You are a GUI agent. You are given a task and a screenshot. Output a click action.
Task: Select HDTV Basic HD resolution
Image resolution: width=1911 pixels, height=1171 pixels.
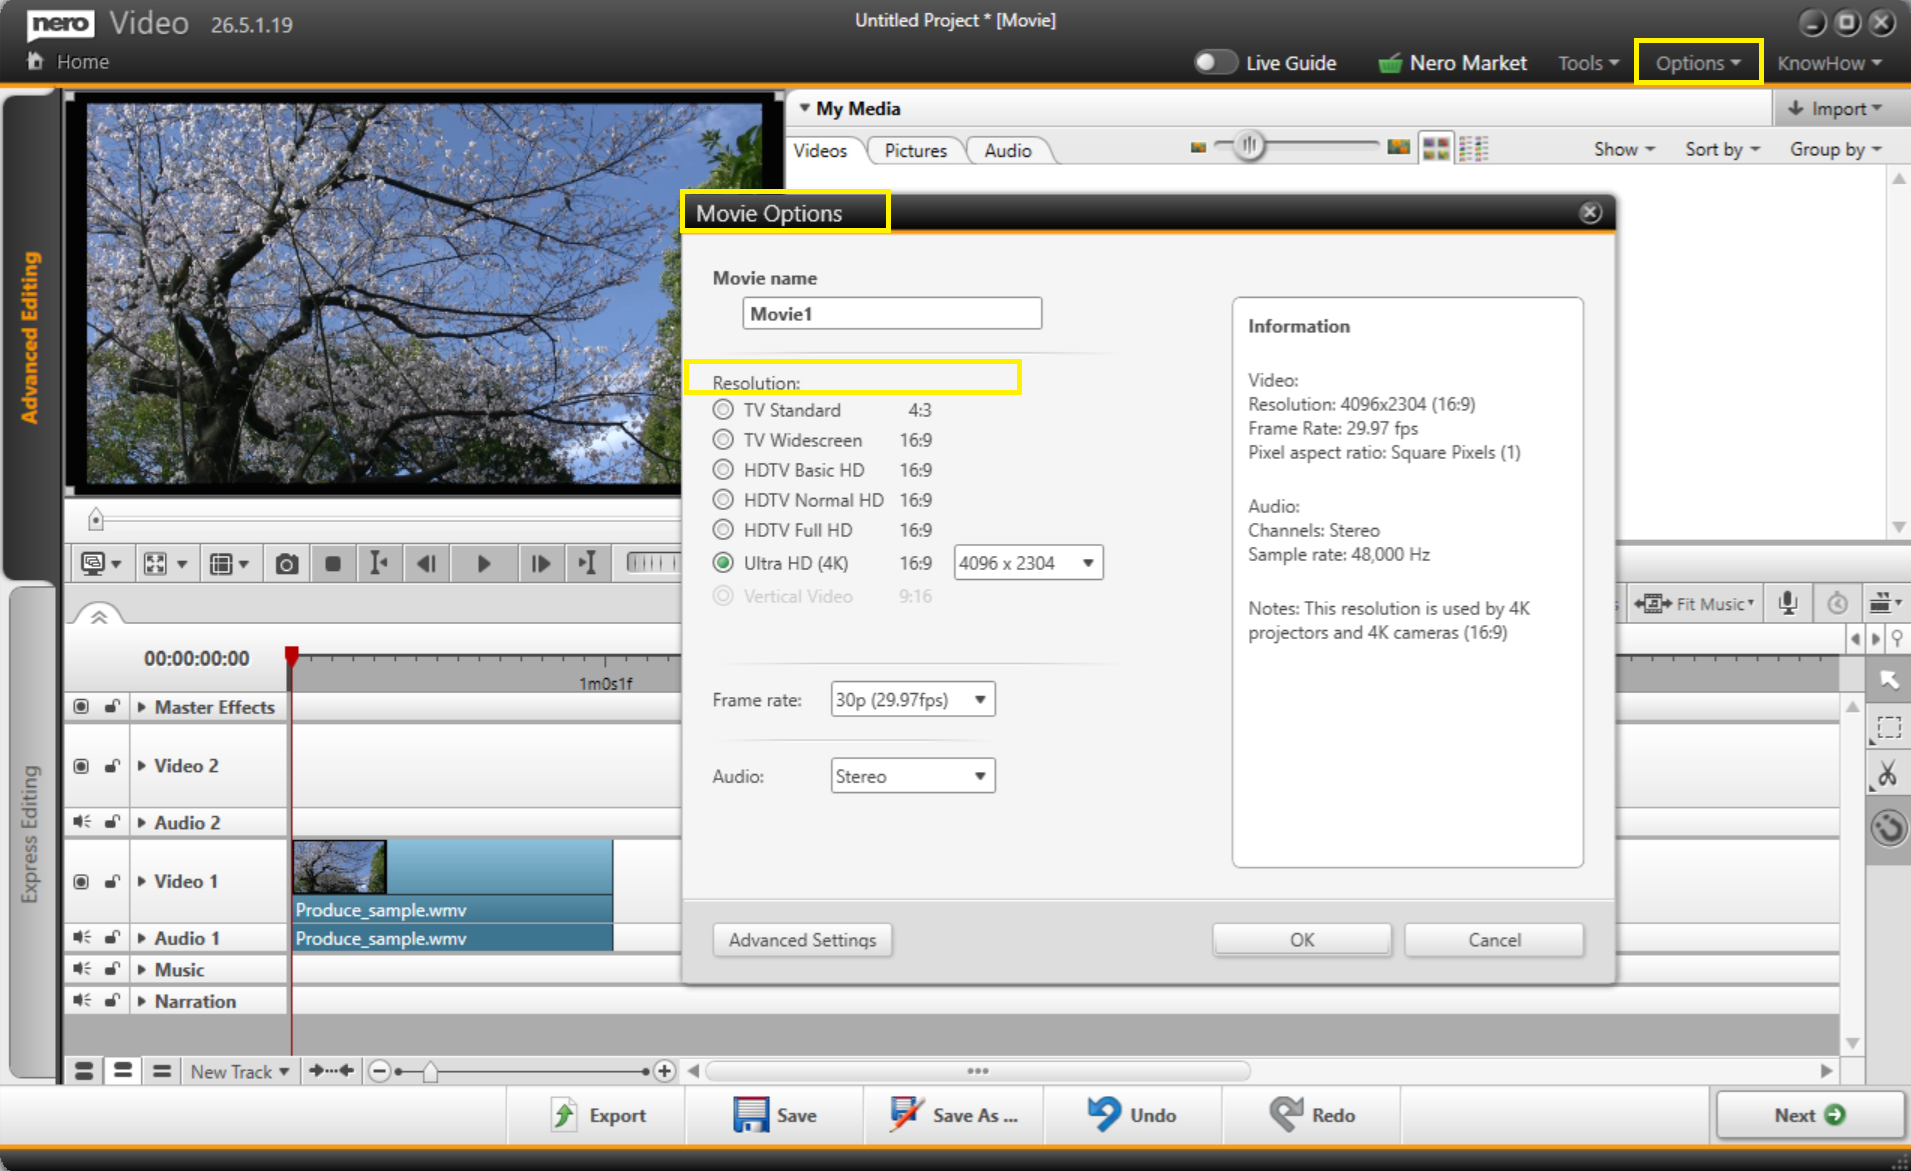[723, 470]
